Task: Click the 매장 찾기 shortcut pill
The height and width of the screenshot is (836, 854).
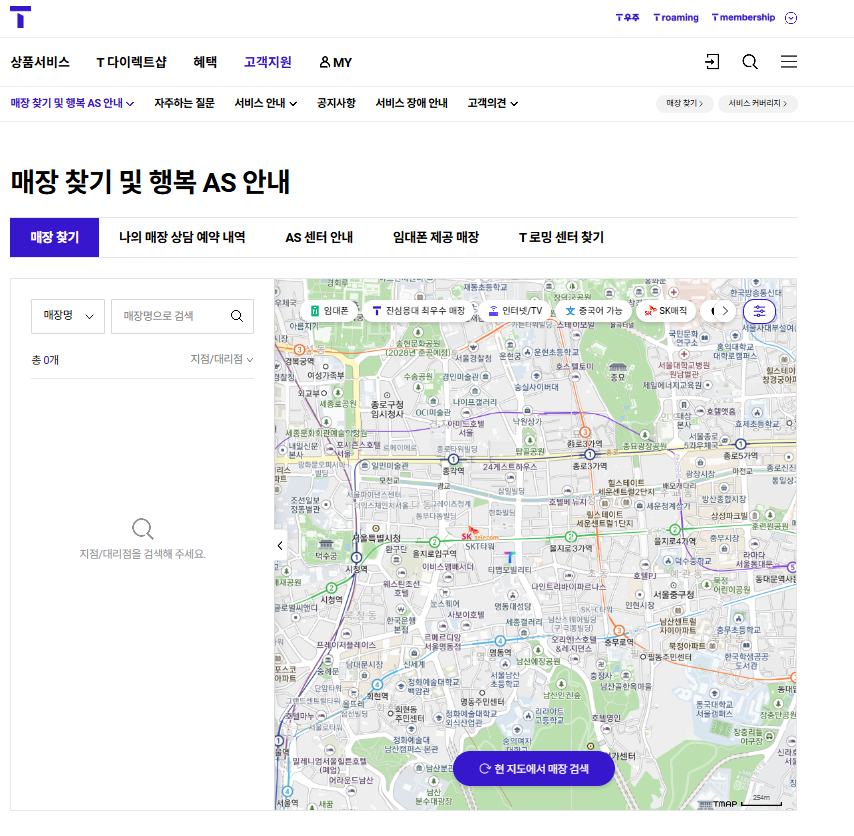Action: point(685,103)
